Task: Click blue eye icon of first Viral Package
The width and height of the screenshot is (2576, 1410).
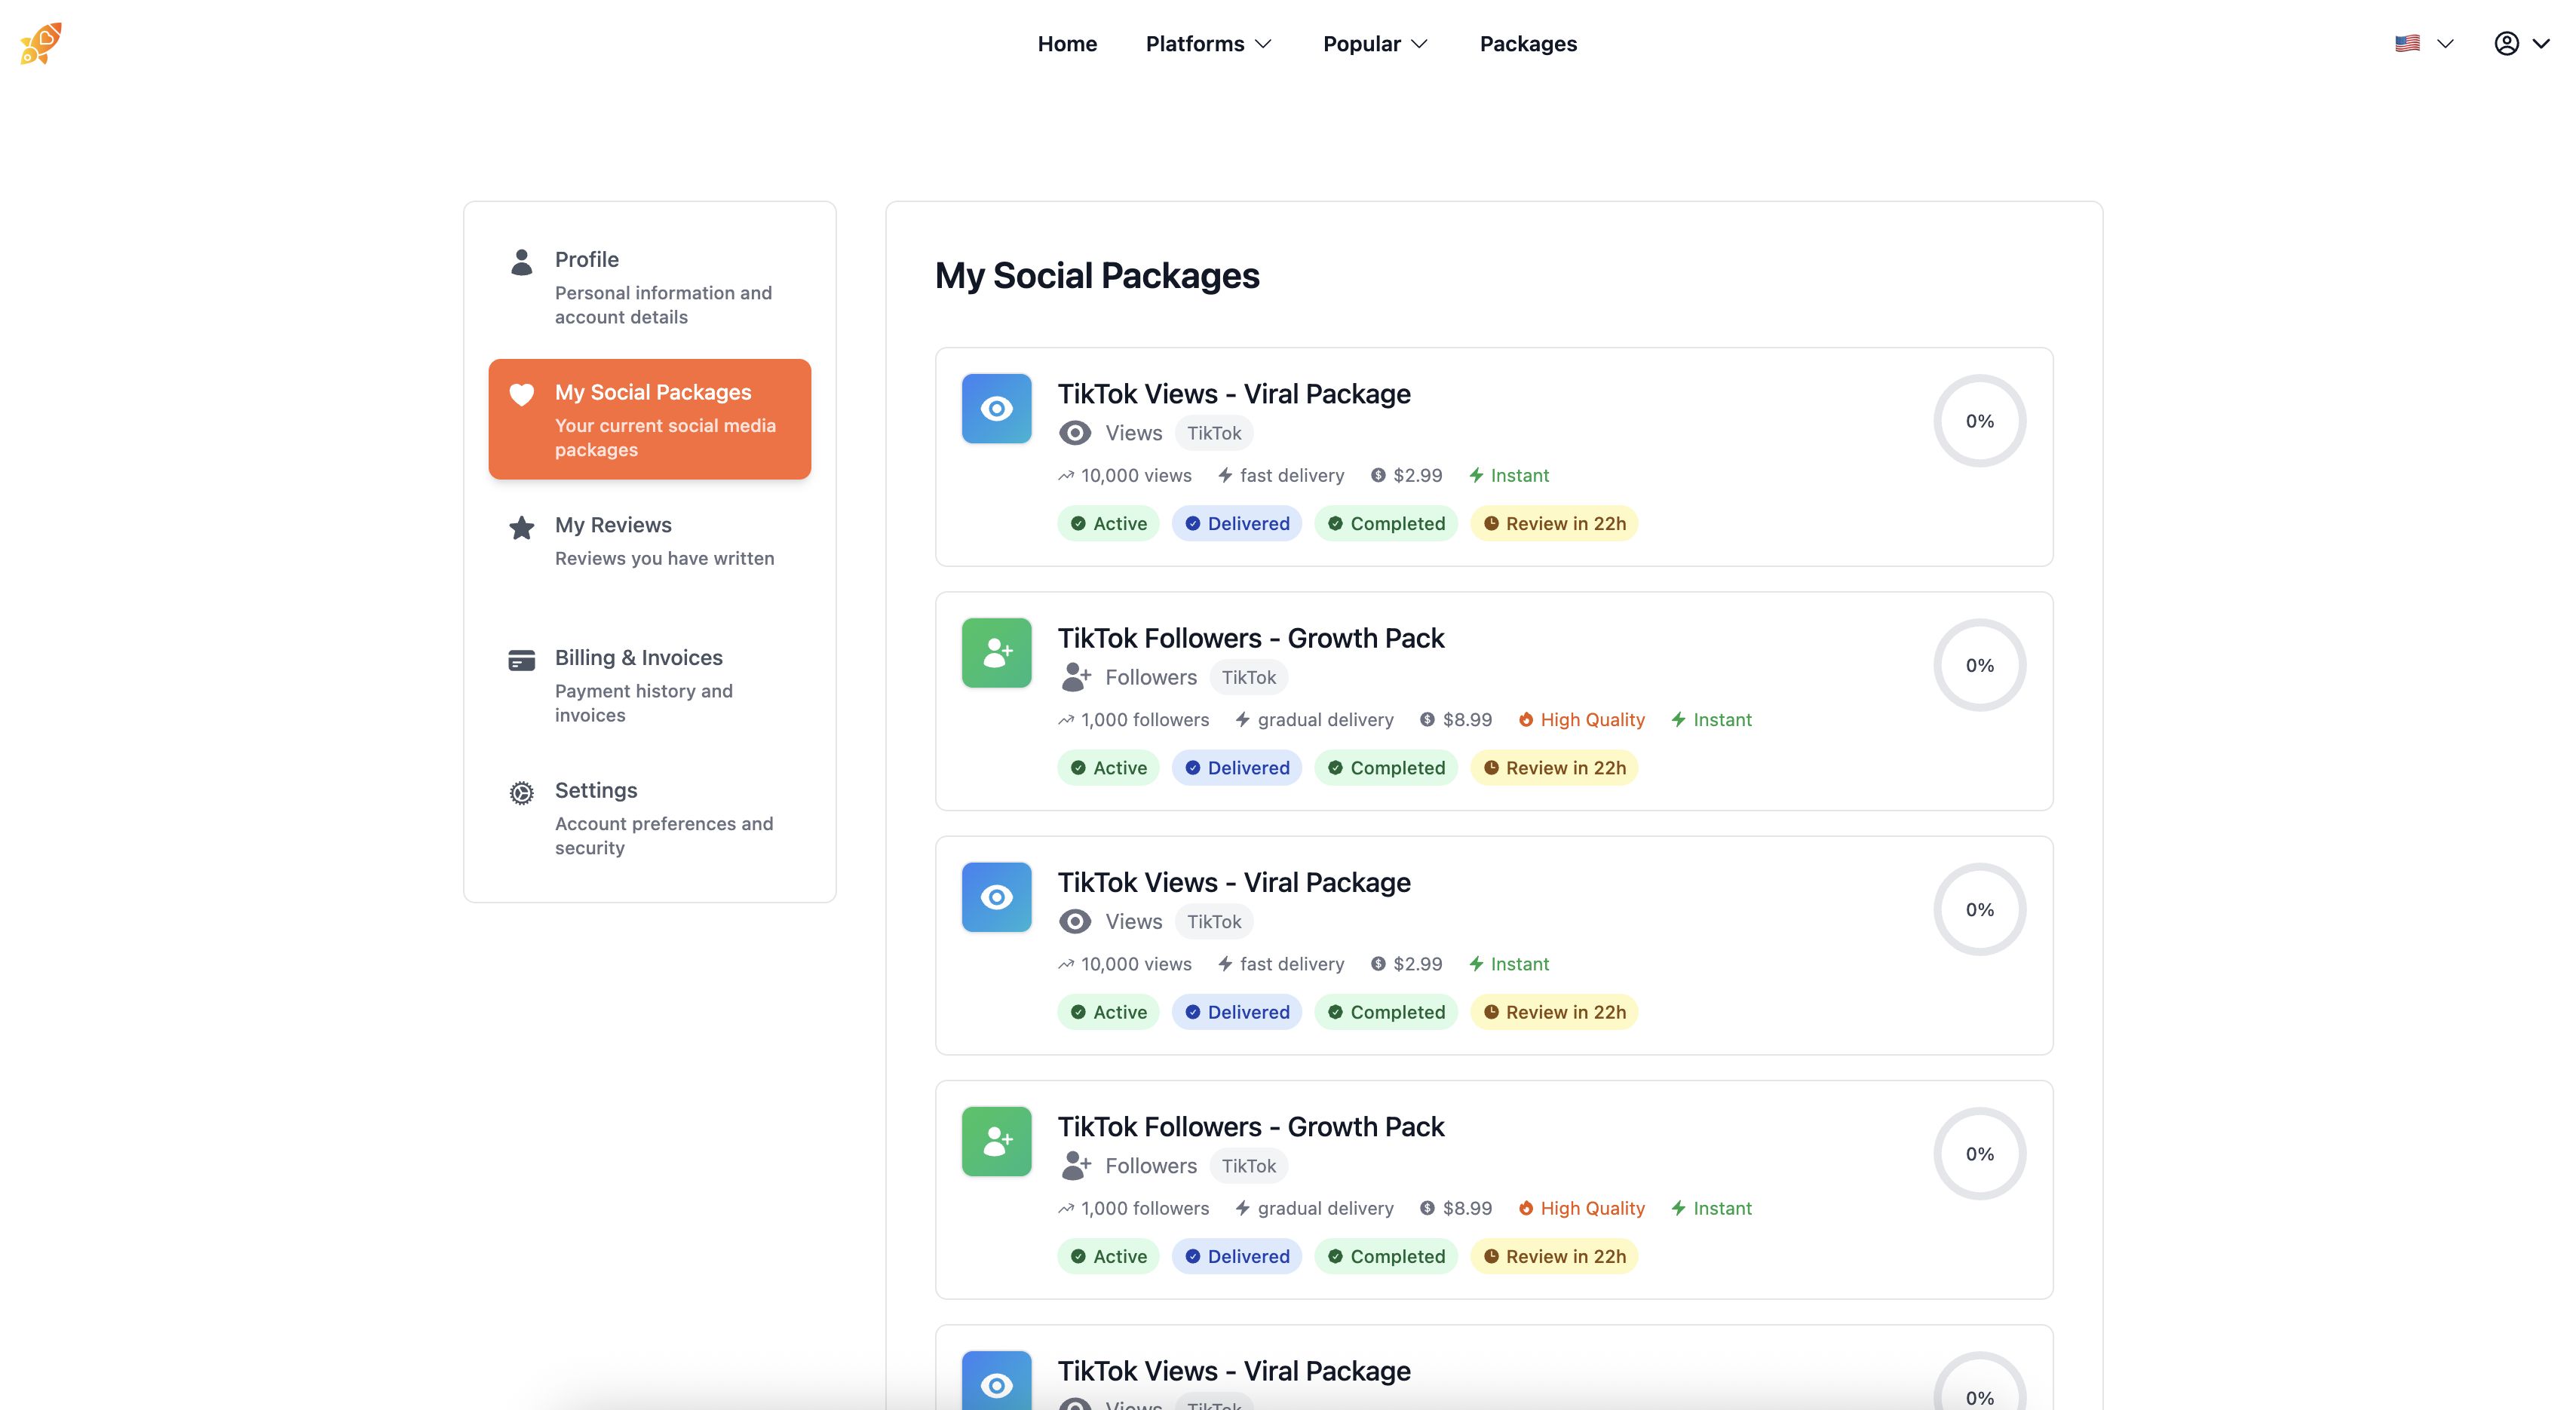Action: (996, 408)
